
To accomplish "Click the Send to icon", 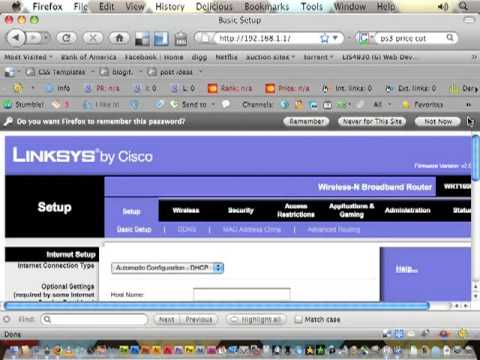I will pos(174,104).
